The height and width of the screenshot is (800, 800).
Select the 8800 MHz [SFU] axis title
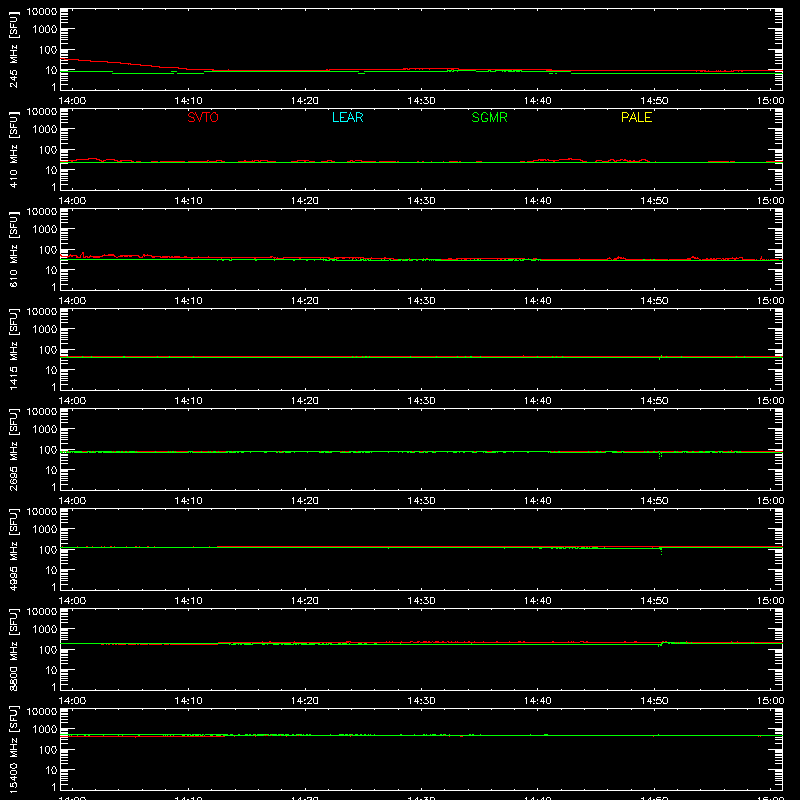pos(13,649)
